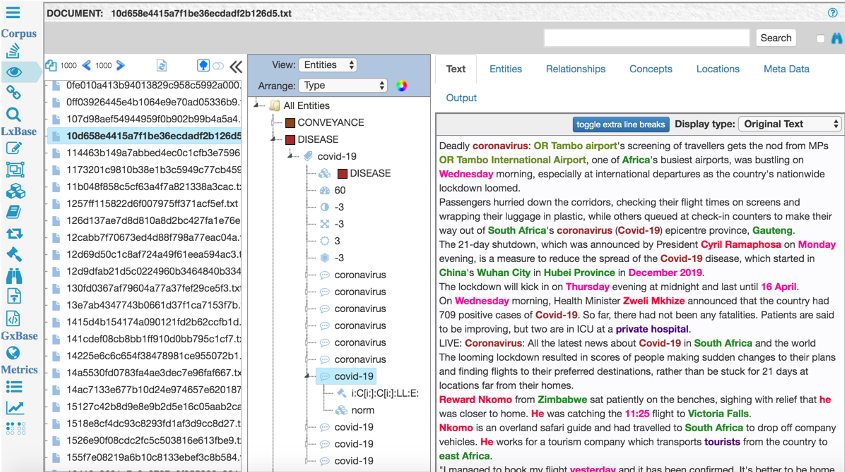Image resolution: width=845 pixels, height=472 pixels.
Task: Switch to the Meta Data tab
Action: pos(786,69)
